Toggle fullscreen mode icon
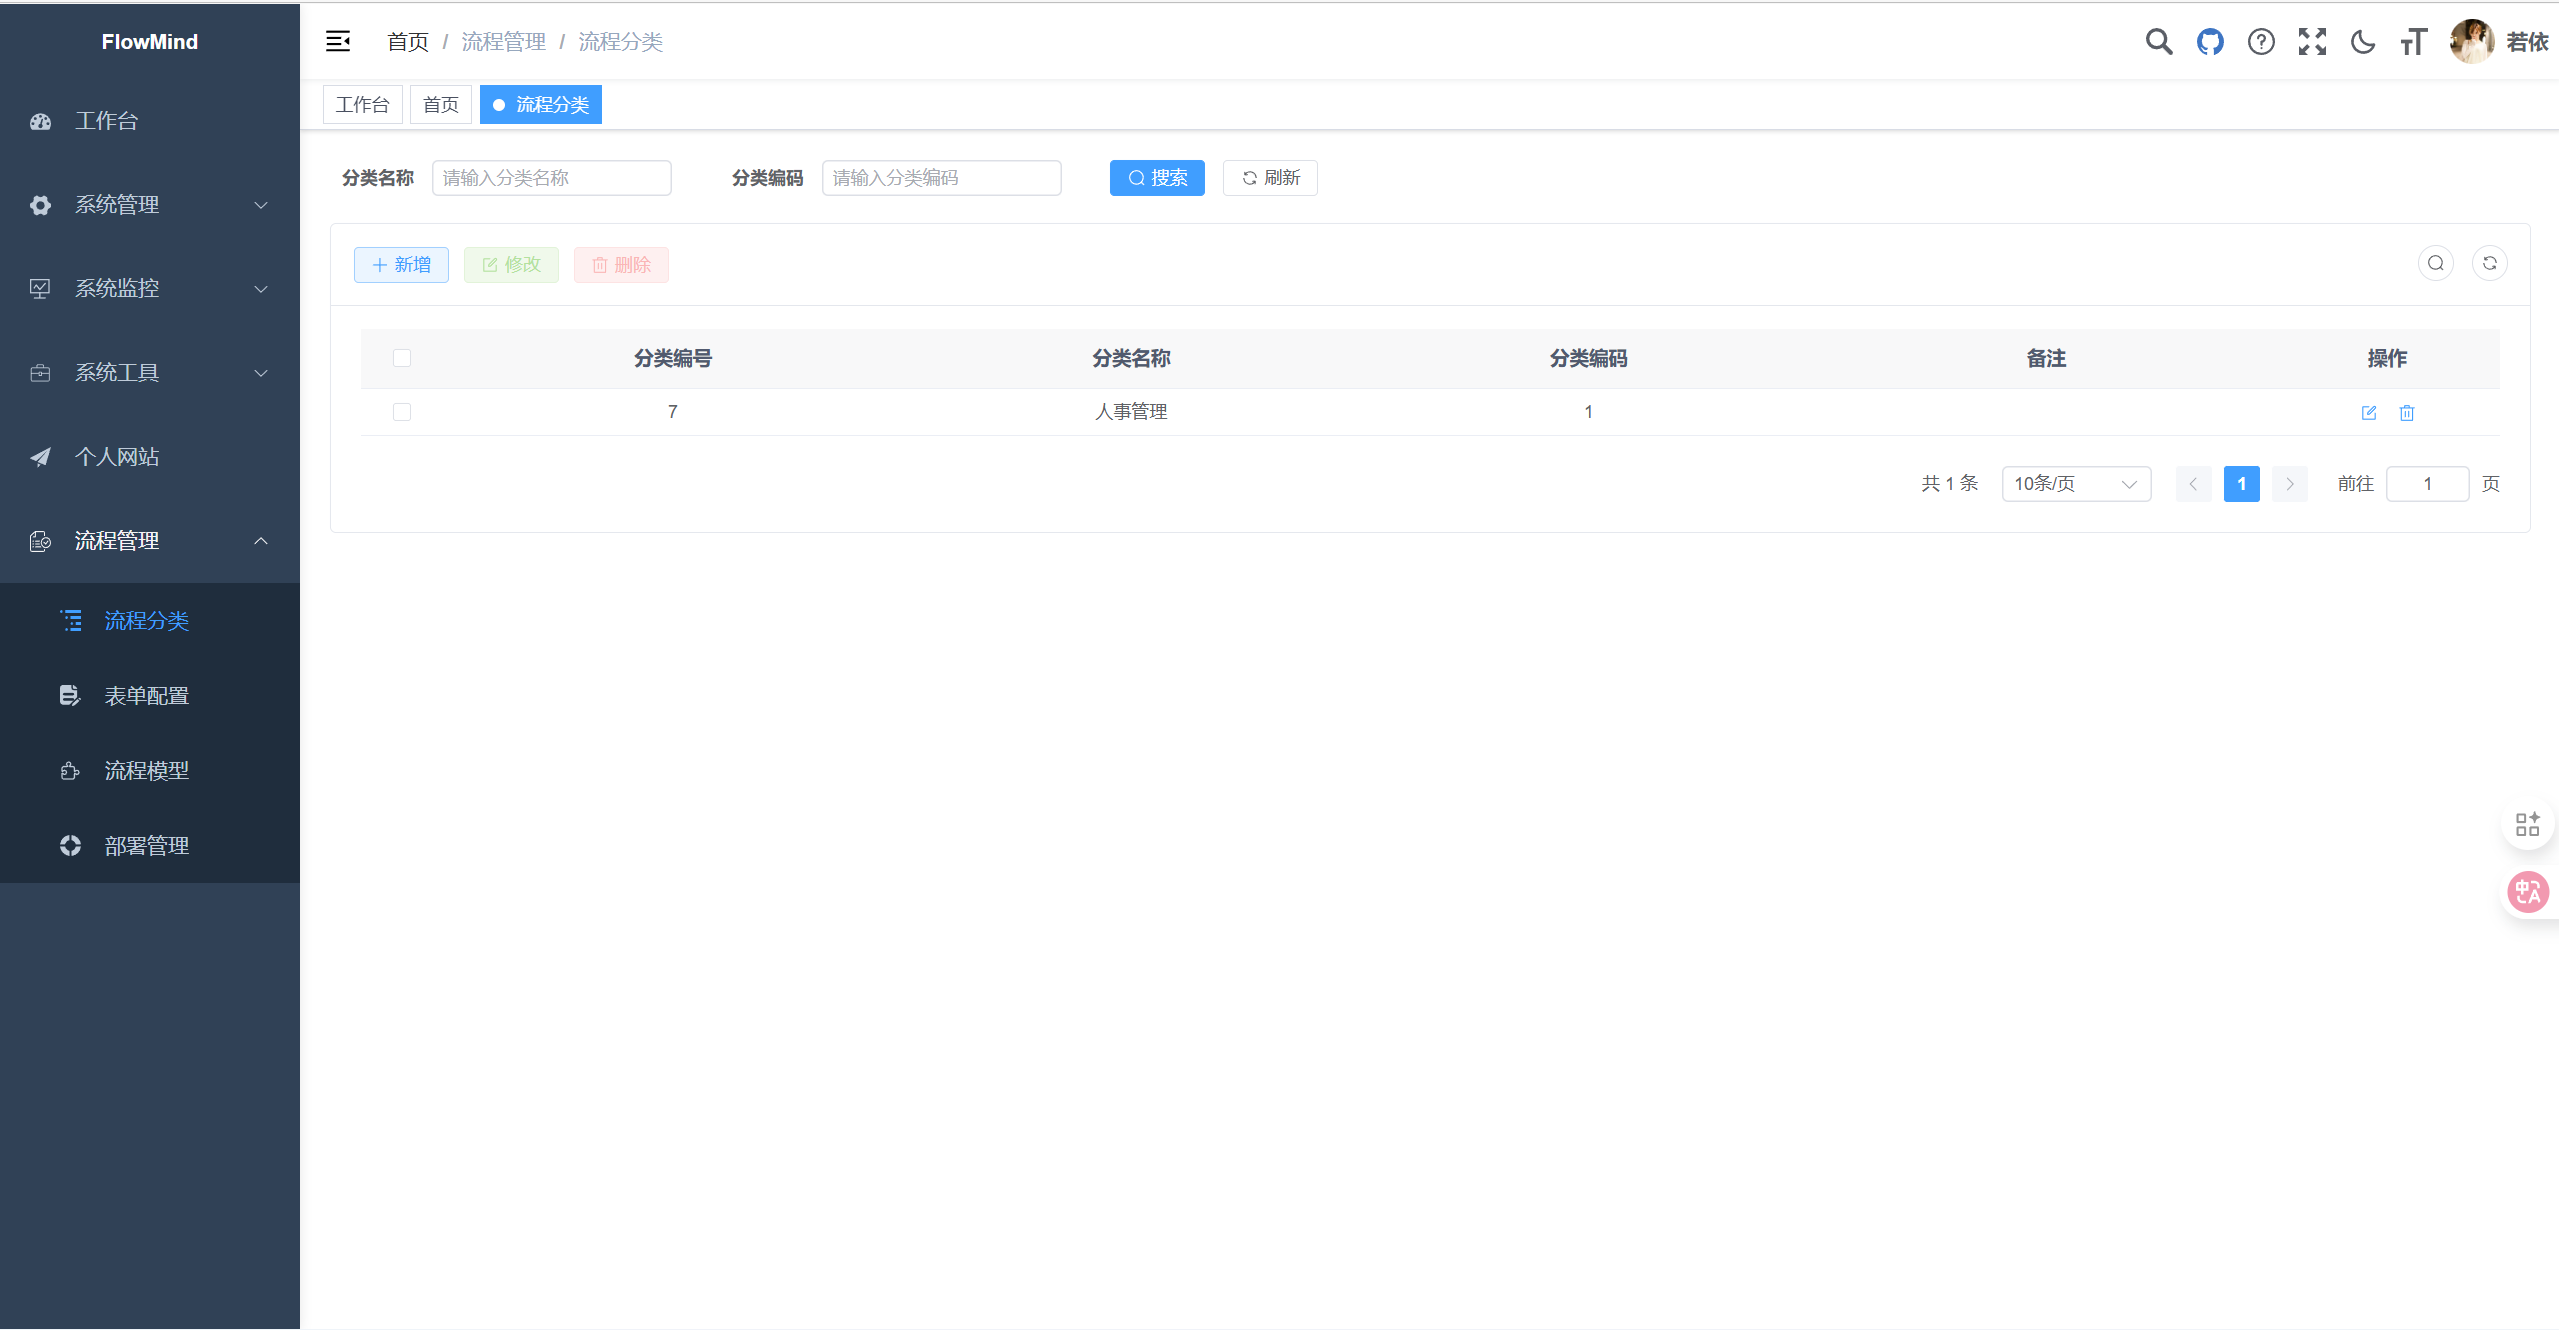The height and width of the screenshot is (1330, 2559). (2312, 42)
